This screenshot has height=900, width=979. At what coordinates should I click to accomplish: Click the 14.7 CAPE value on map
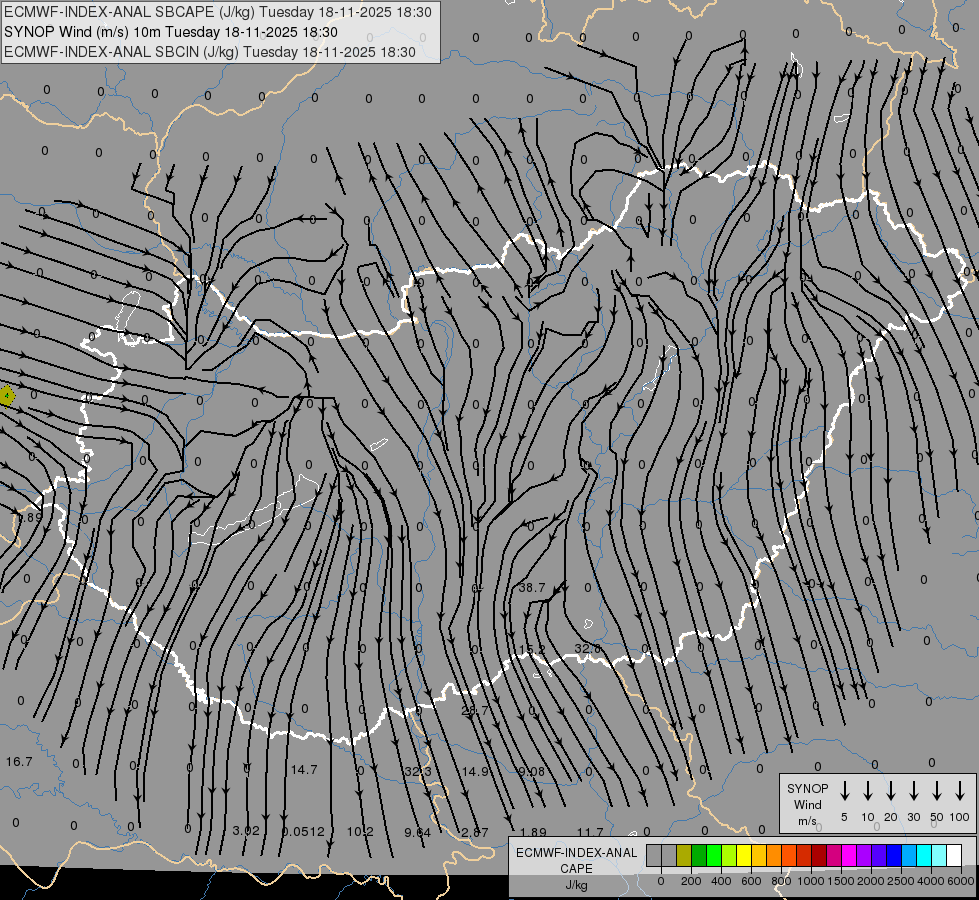[304, 770]
